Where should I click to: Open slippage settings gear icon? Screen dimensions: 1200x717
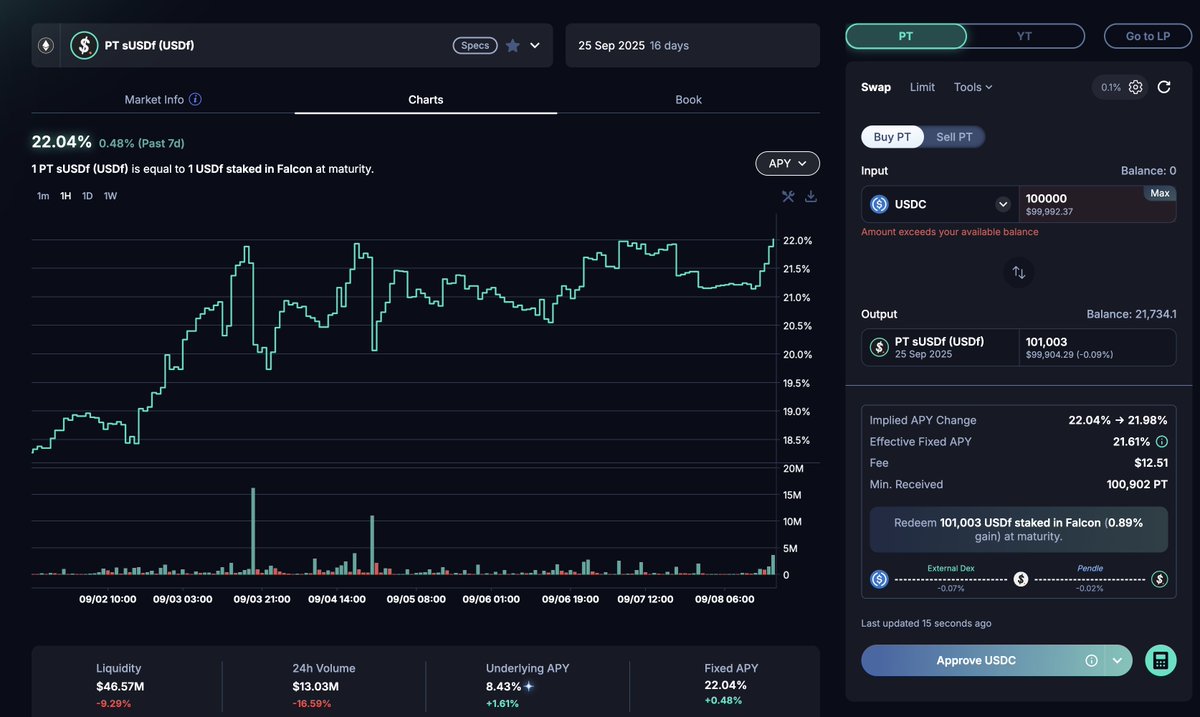pos(1136,87)
